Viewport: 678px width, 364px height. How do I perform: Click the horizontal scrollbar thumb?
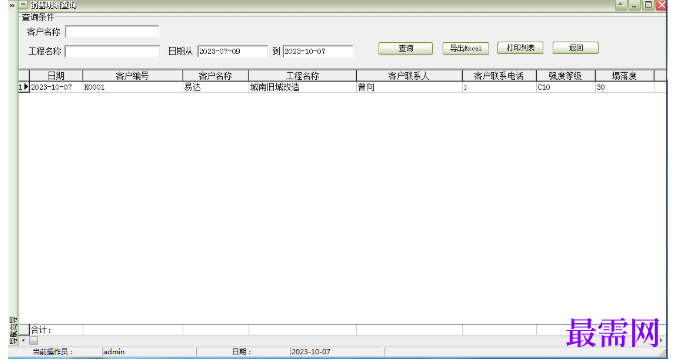click(34, 341)
